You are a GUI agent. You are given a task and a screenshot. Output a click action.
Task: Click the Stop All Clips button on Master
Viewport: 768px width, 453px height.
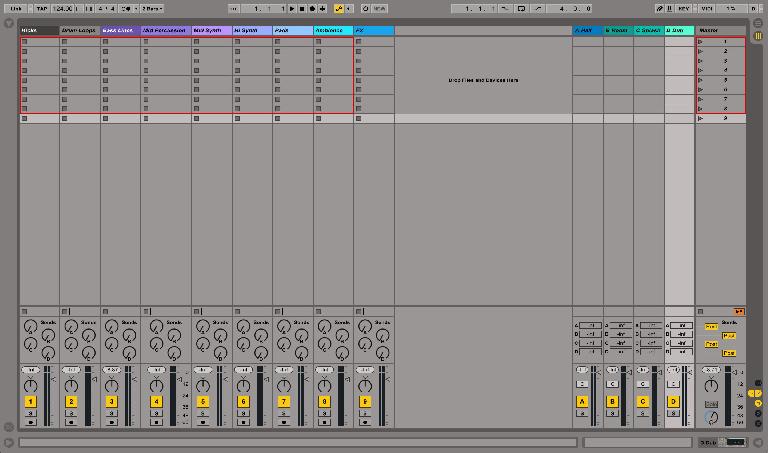tap(700, 311)
